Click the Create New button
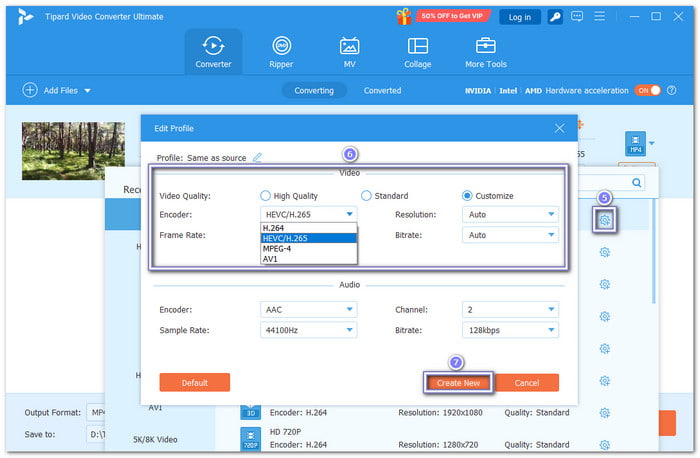 (x=459, y=383)
